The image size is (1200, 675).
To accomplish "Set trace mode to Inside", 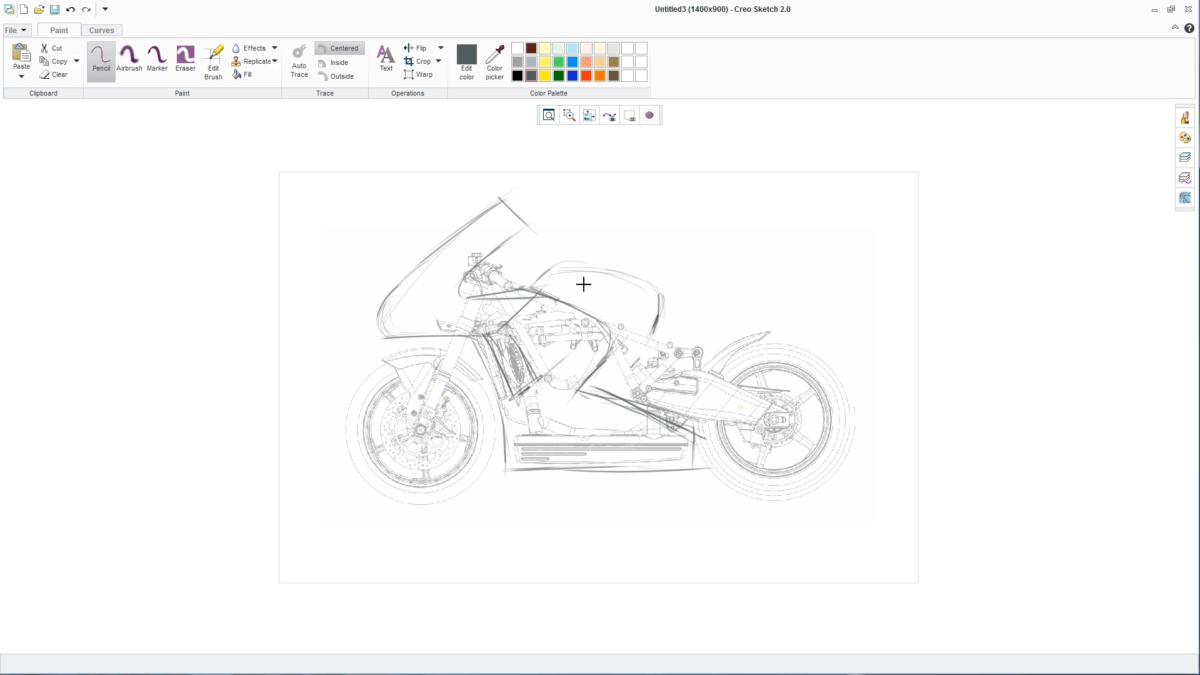I will pyautogui.click(x=334, y=62).
